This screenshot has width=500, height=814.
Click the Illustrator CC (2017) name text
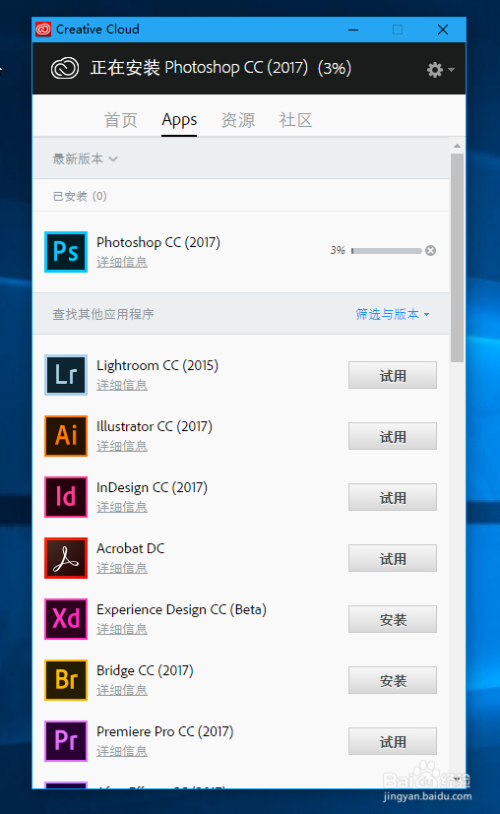154,427
